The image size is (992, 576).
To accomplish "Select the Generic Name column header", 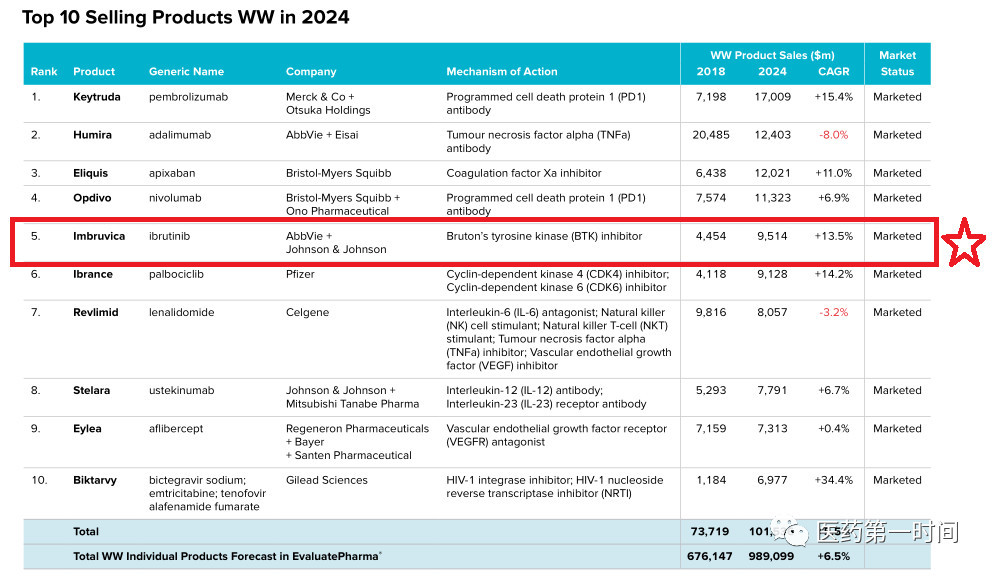I will pyautogui.click(x=186, y=72).
